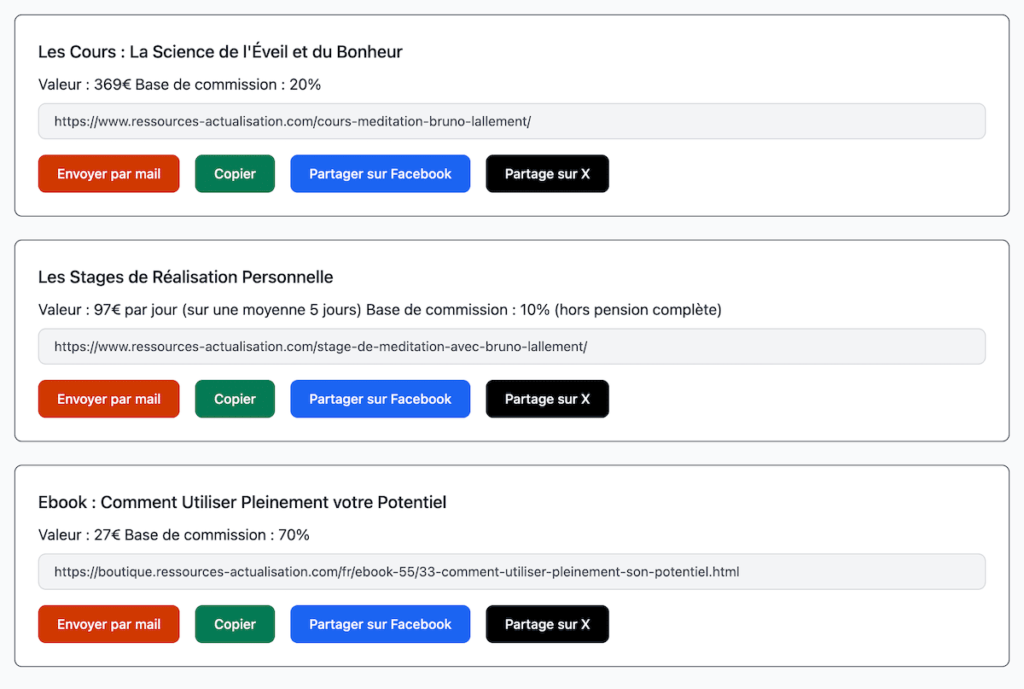The image size is (1024, 689).
Task: Select the ebook-55 boutique URL field
Action: [512, 571]
